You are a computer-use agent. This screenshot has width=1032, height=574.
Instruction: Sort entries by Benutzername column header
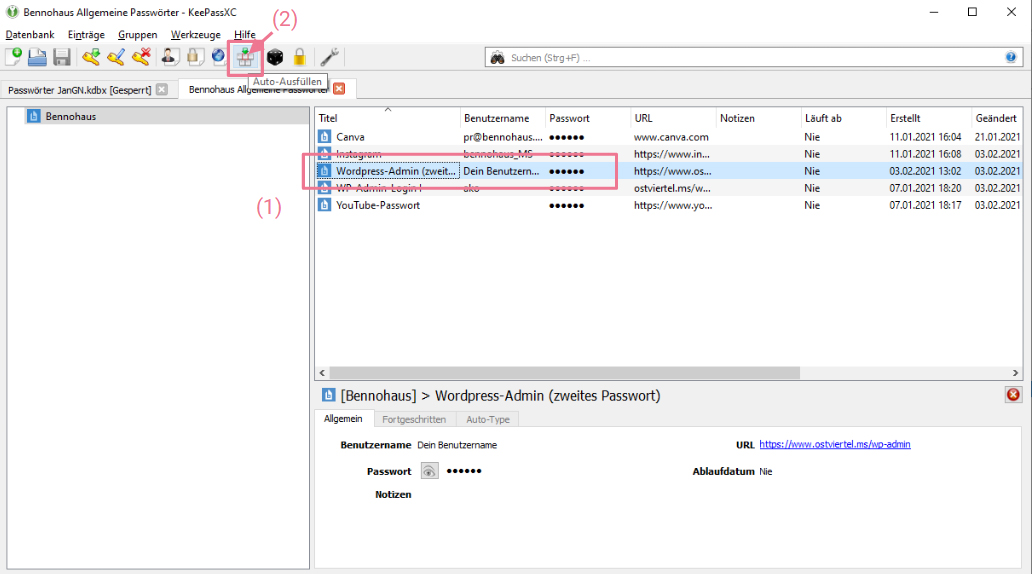tap(502, 118)
